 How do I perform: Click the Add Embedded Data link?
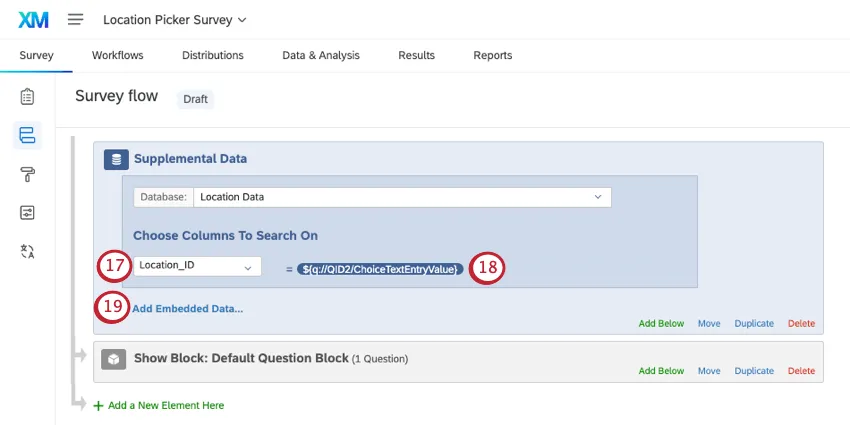(x=187, y=309)
